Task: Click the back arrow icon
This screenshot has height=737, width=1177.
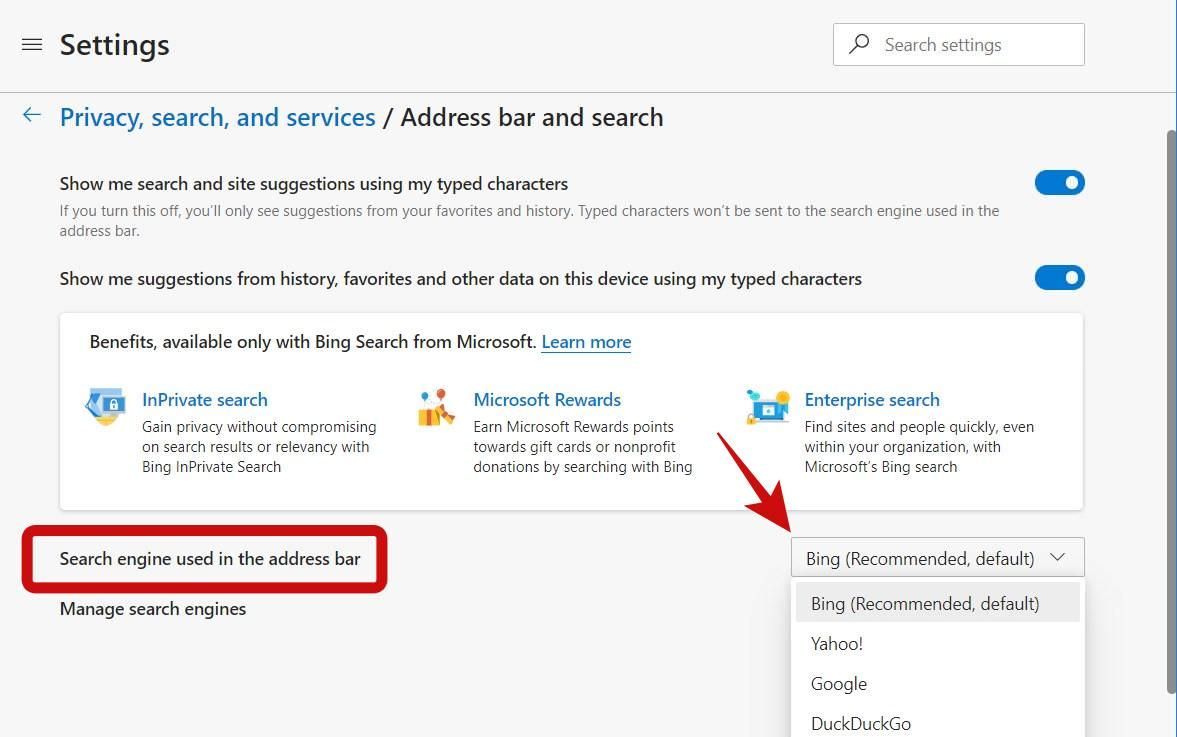Action: point(32,115)
